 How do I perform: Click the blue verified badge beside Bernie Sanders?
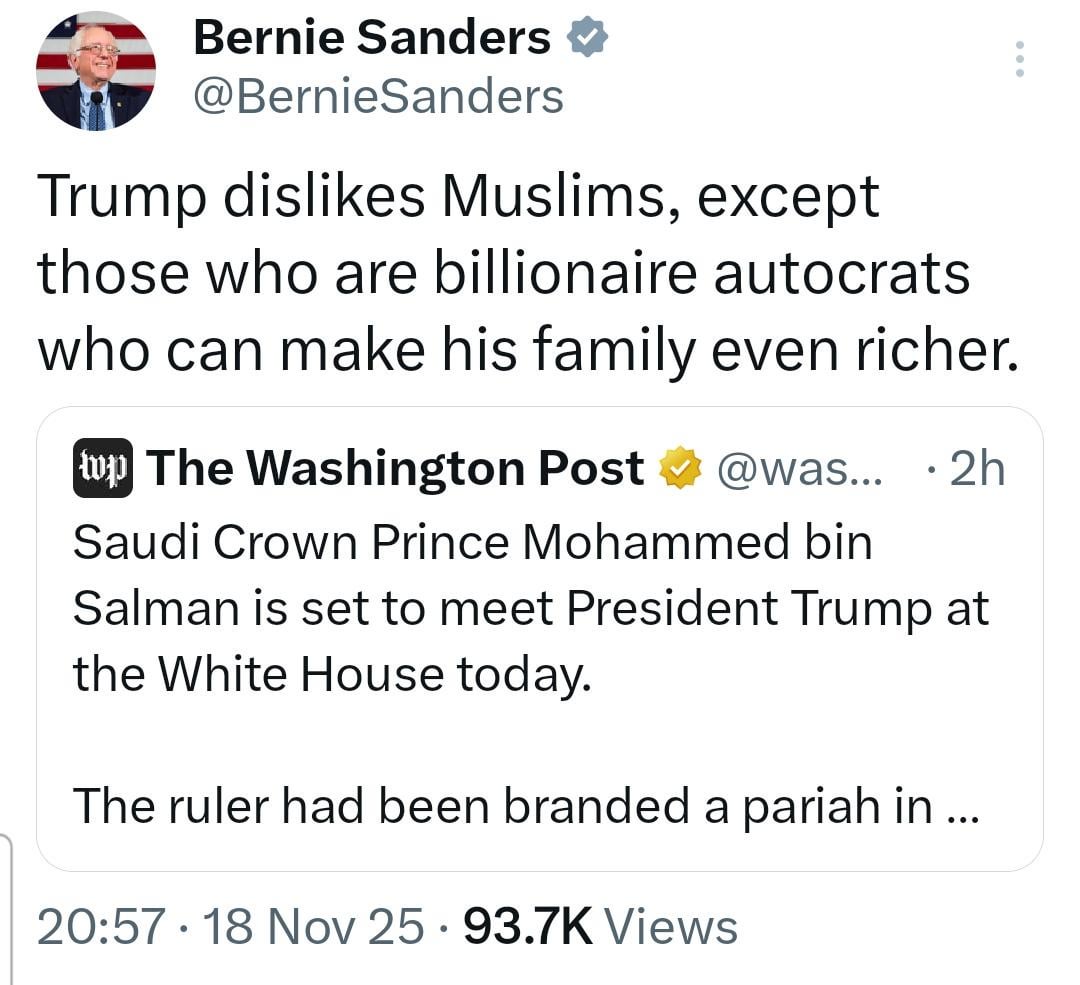(586, 38)
